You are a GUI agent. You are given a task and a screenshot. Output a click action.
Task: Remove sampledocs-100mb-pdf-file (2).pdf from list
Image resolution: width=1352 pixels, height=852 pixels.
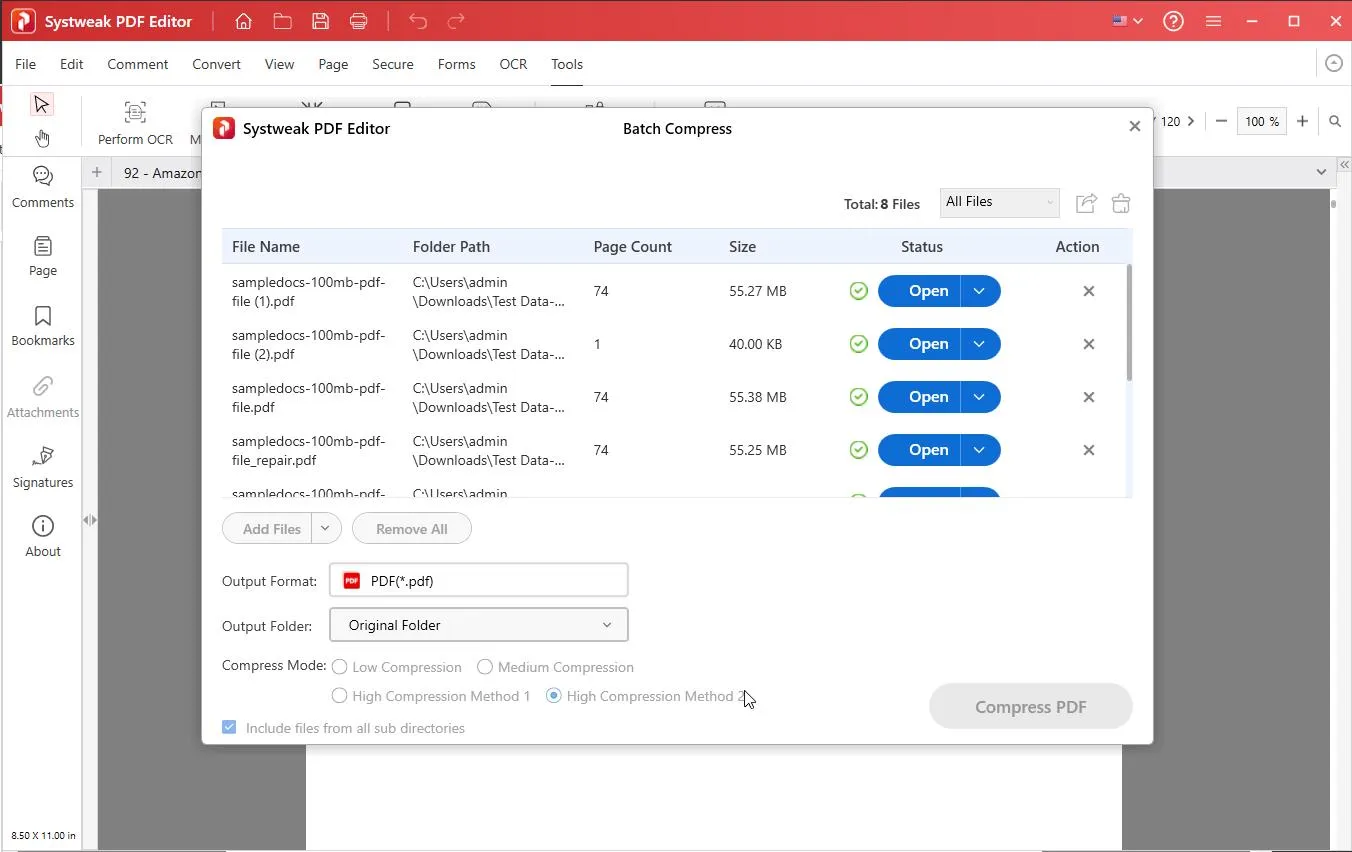(x=1089, y=344)
